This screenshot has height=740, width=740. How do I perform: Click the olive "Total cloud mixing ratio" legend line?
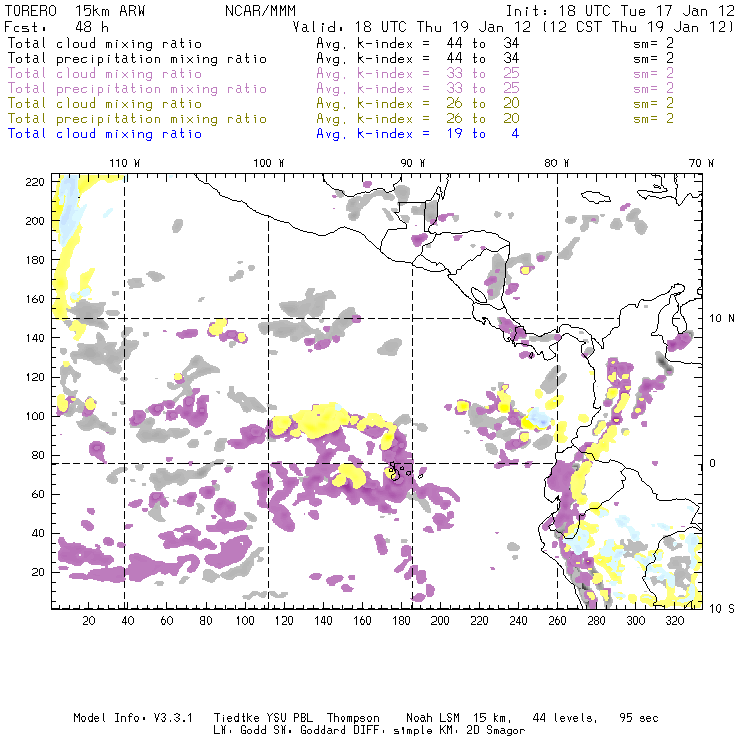(105, 103)
